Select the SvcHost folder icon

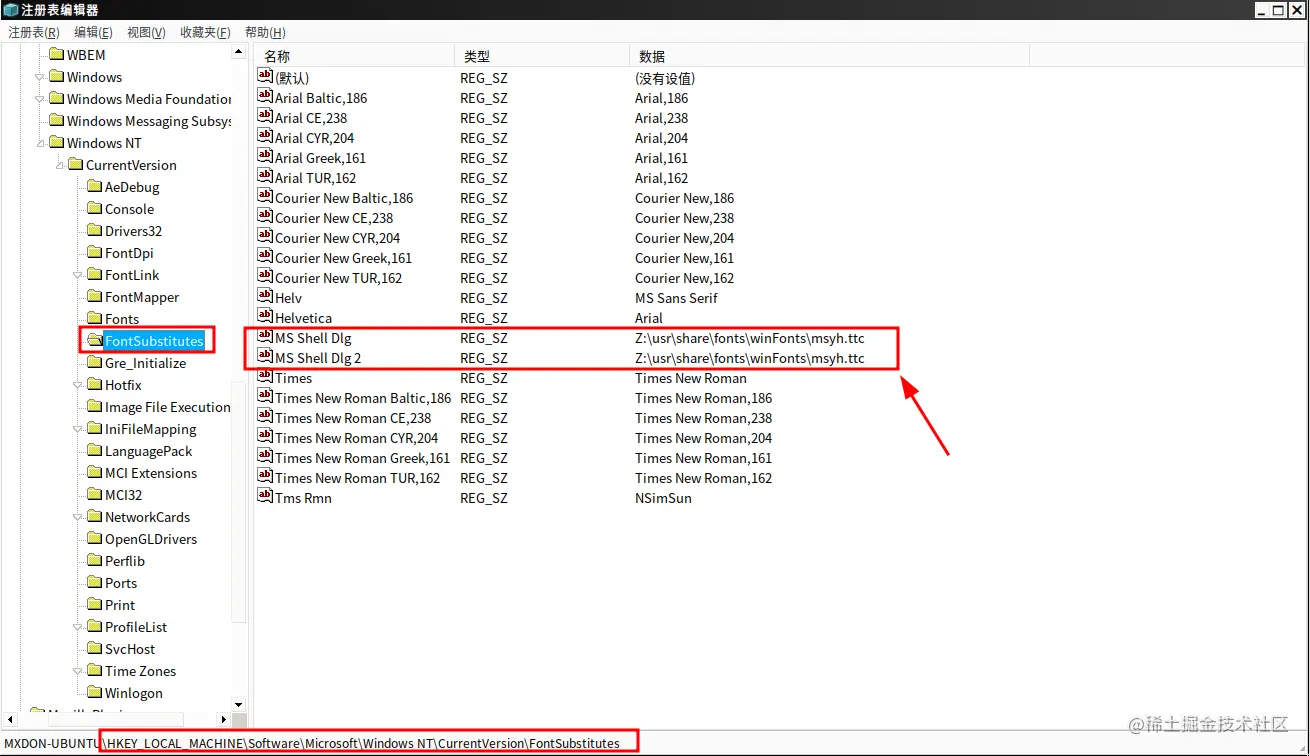pyautogui.click(x=95, y=649)
